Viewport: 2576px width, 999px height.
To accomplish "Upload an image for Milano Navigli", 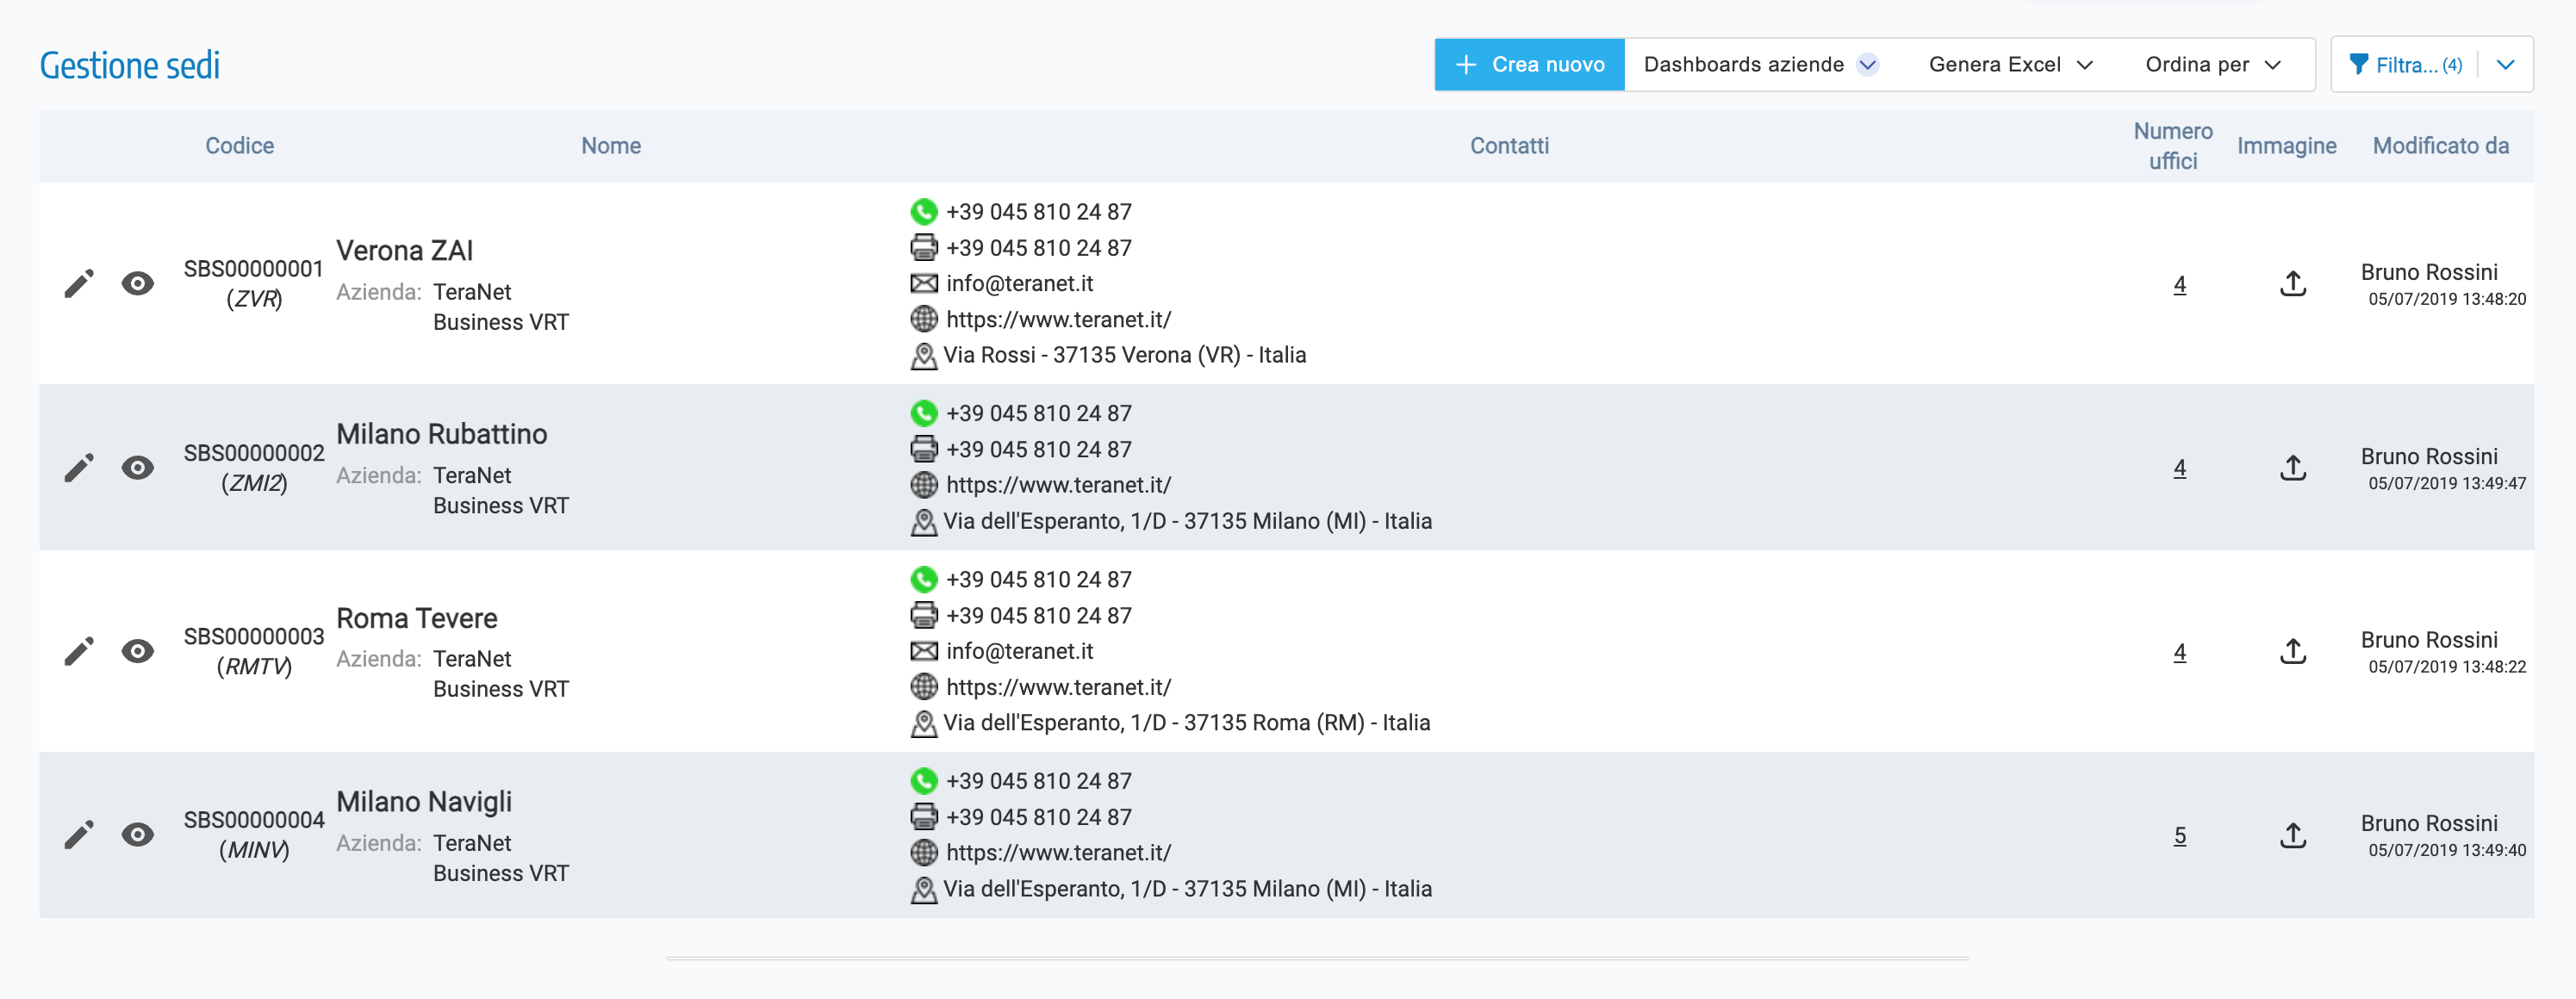I will coord(2292,835).
